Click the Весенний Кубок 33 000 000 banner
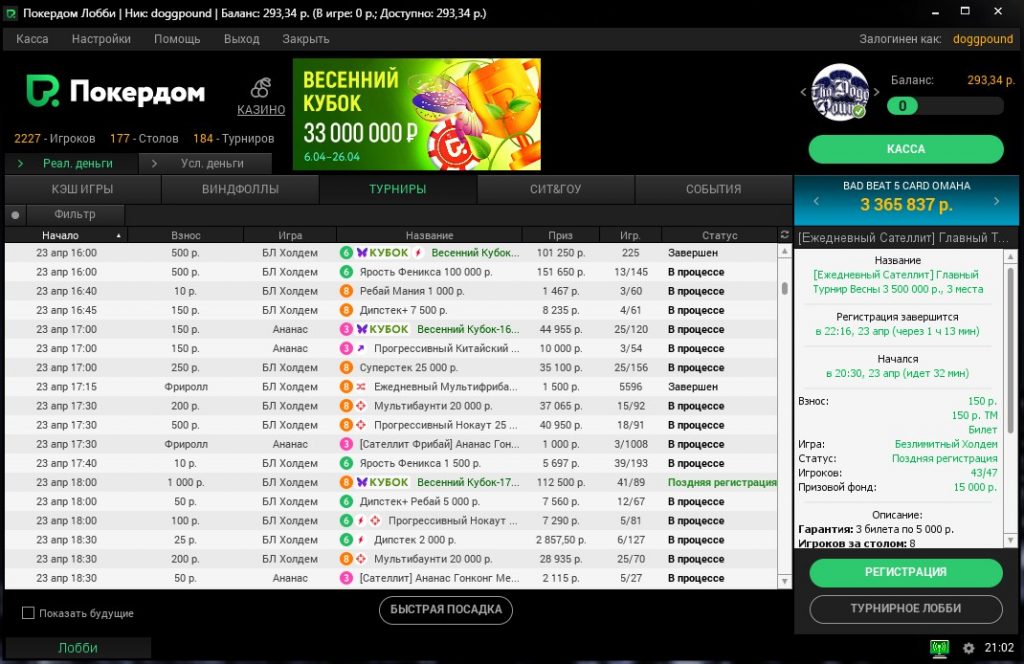 (417, 114)
